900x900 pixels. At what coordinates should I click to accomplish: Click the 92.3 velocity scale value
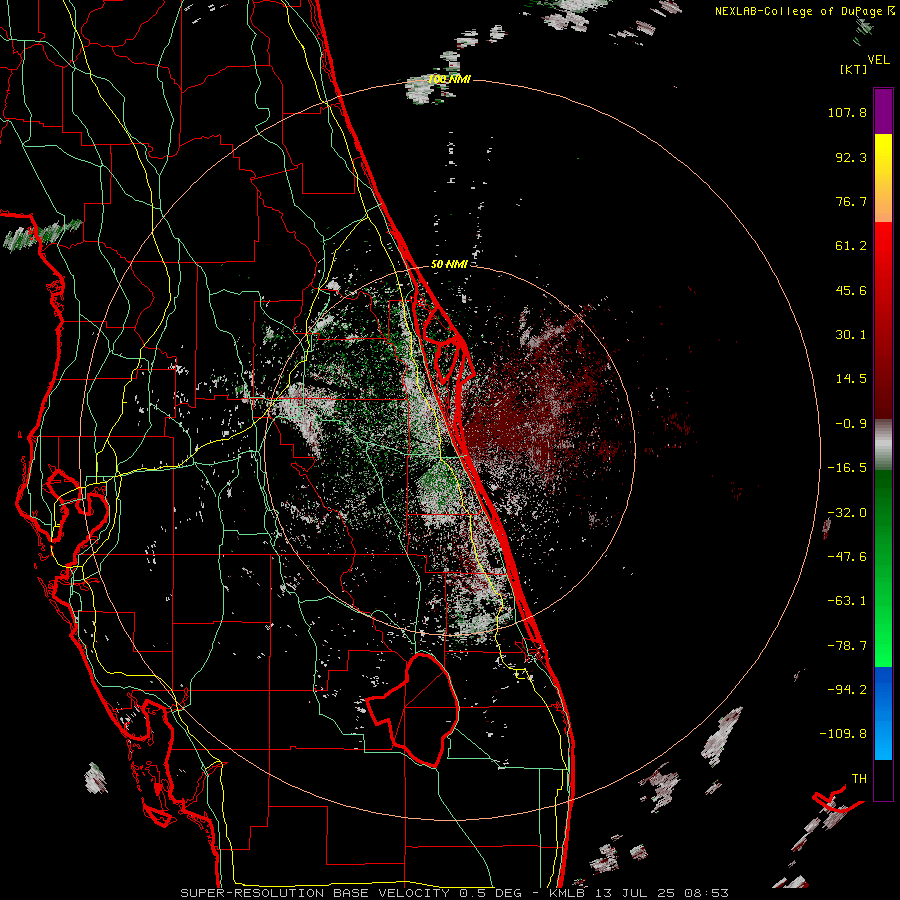coord(851,157)
